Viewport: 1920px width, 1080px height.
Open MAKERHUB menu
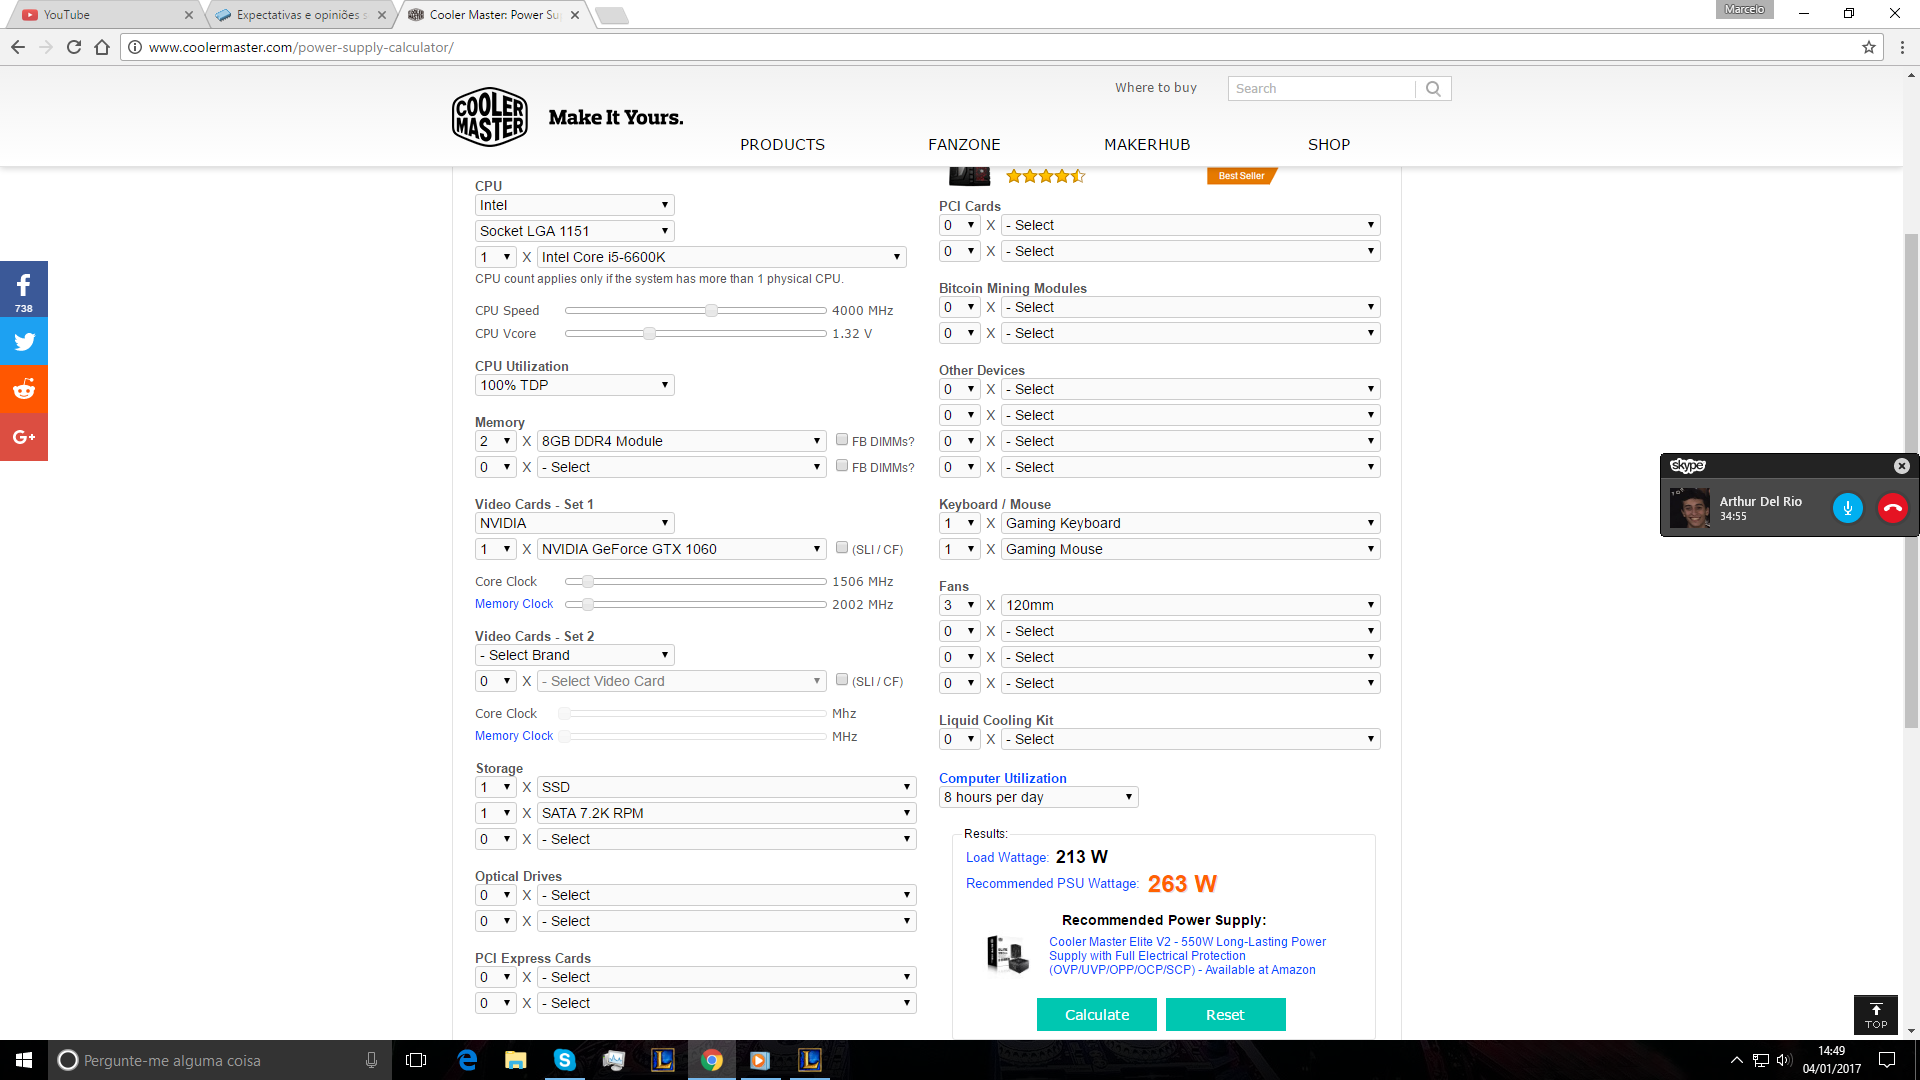(1147, 145)
